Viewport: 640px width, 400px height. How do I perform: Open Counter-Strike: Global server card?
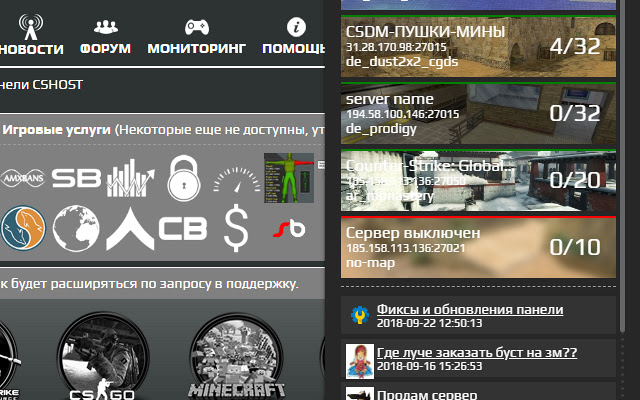click(x=478, y=180)
